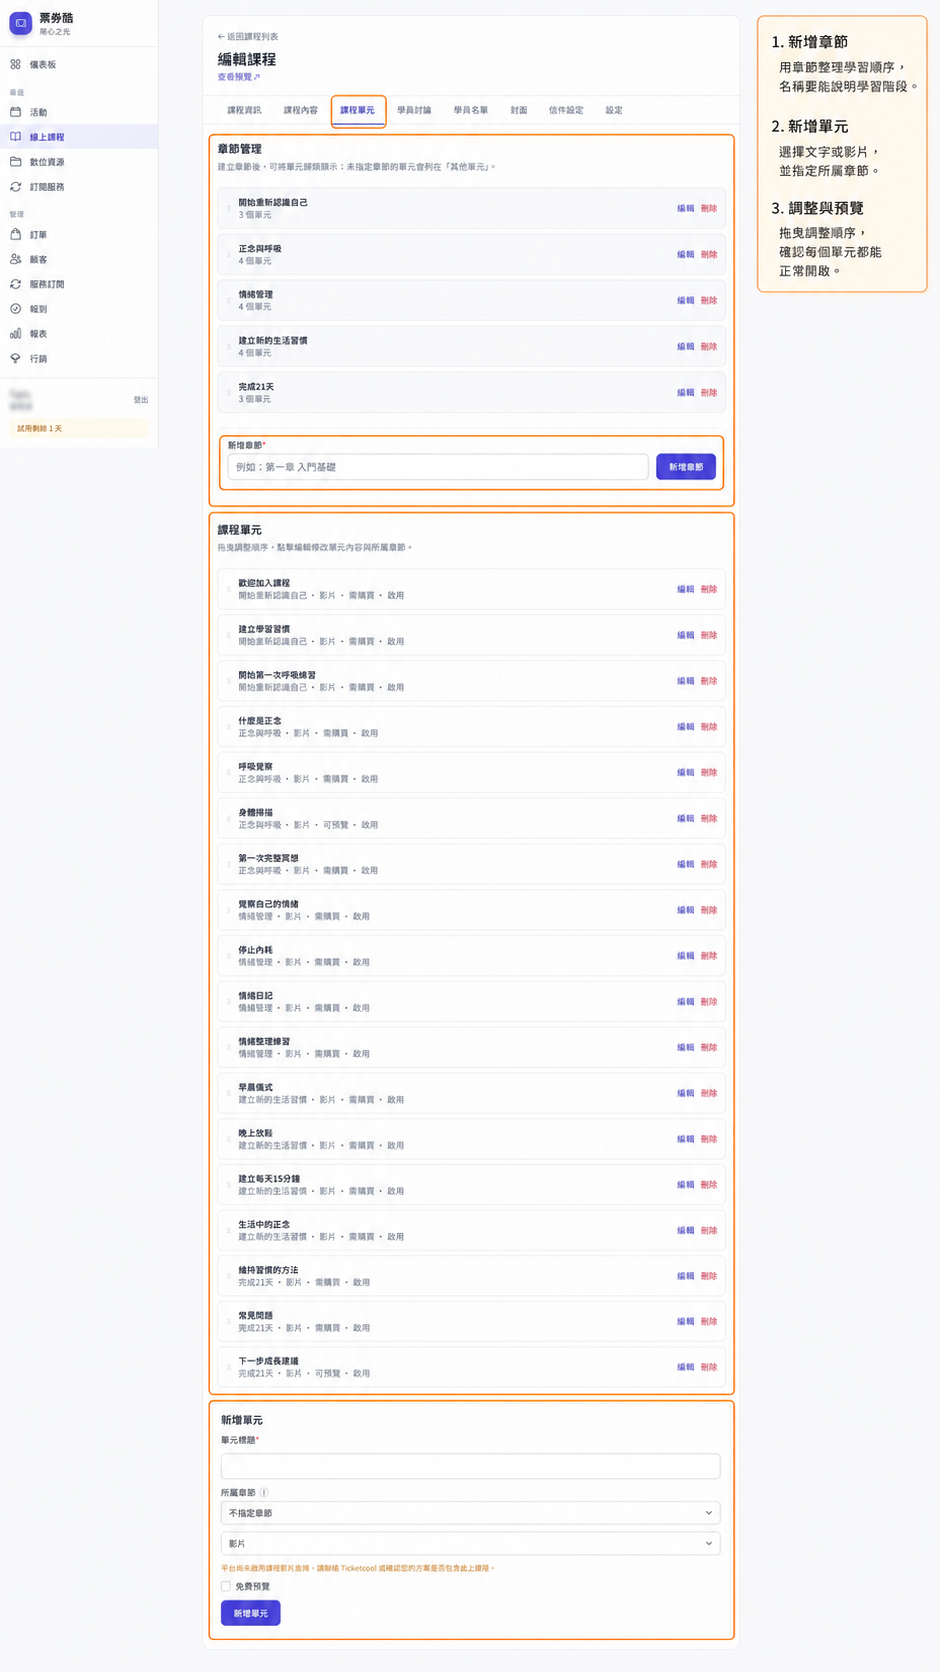Image resolution: width=940 pixels, height=1672 pixels.
Task: Switch to the 封面 tab
Action: pos(519,110)
